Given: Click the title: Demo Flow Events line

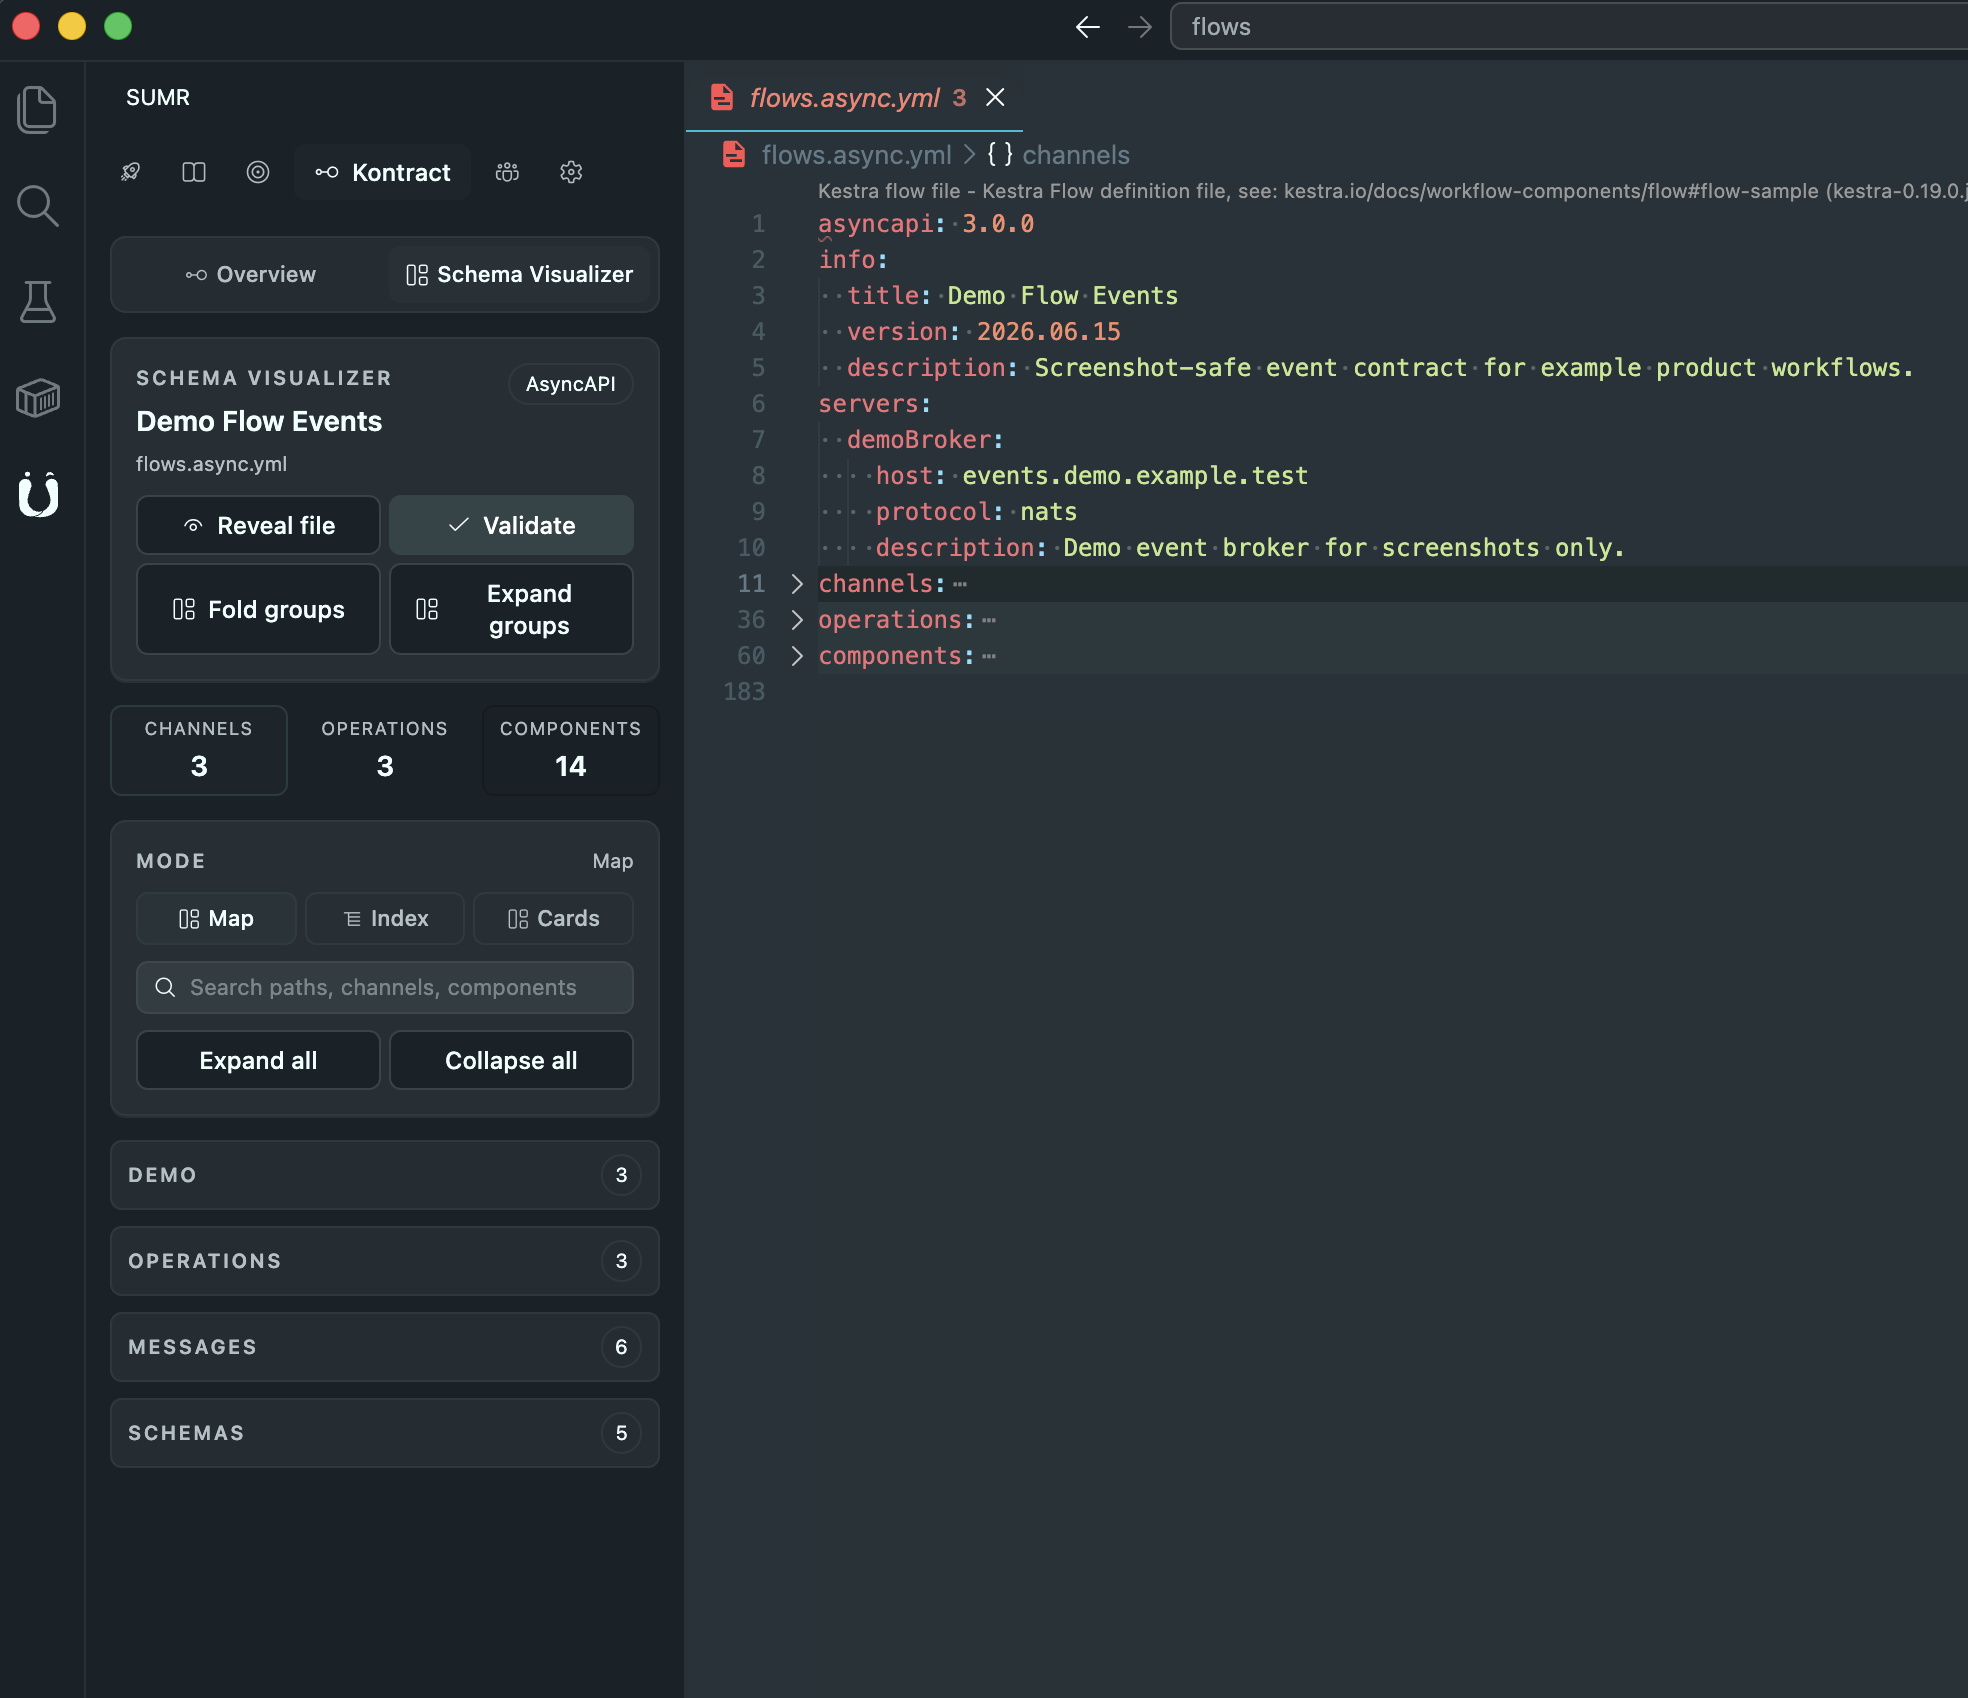Looking at the screenshot, I should pyautogui.click(x=1013, y=296).
